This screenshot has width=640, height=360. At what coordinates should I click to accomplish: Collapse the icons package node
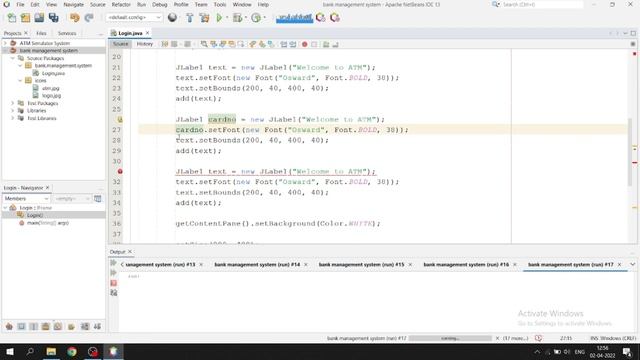coord(20,81)
